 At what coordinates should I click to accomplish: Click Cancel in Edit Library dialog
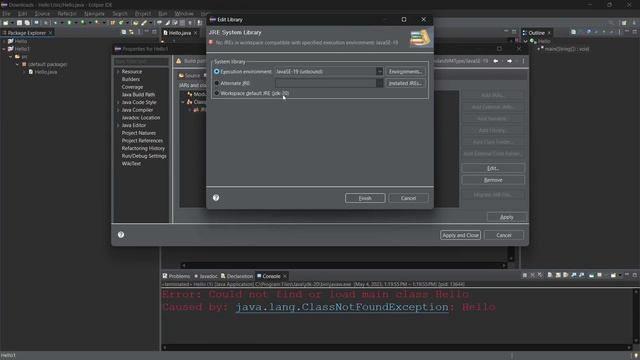[x=408, y=198]
